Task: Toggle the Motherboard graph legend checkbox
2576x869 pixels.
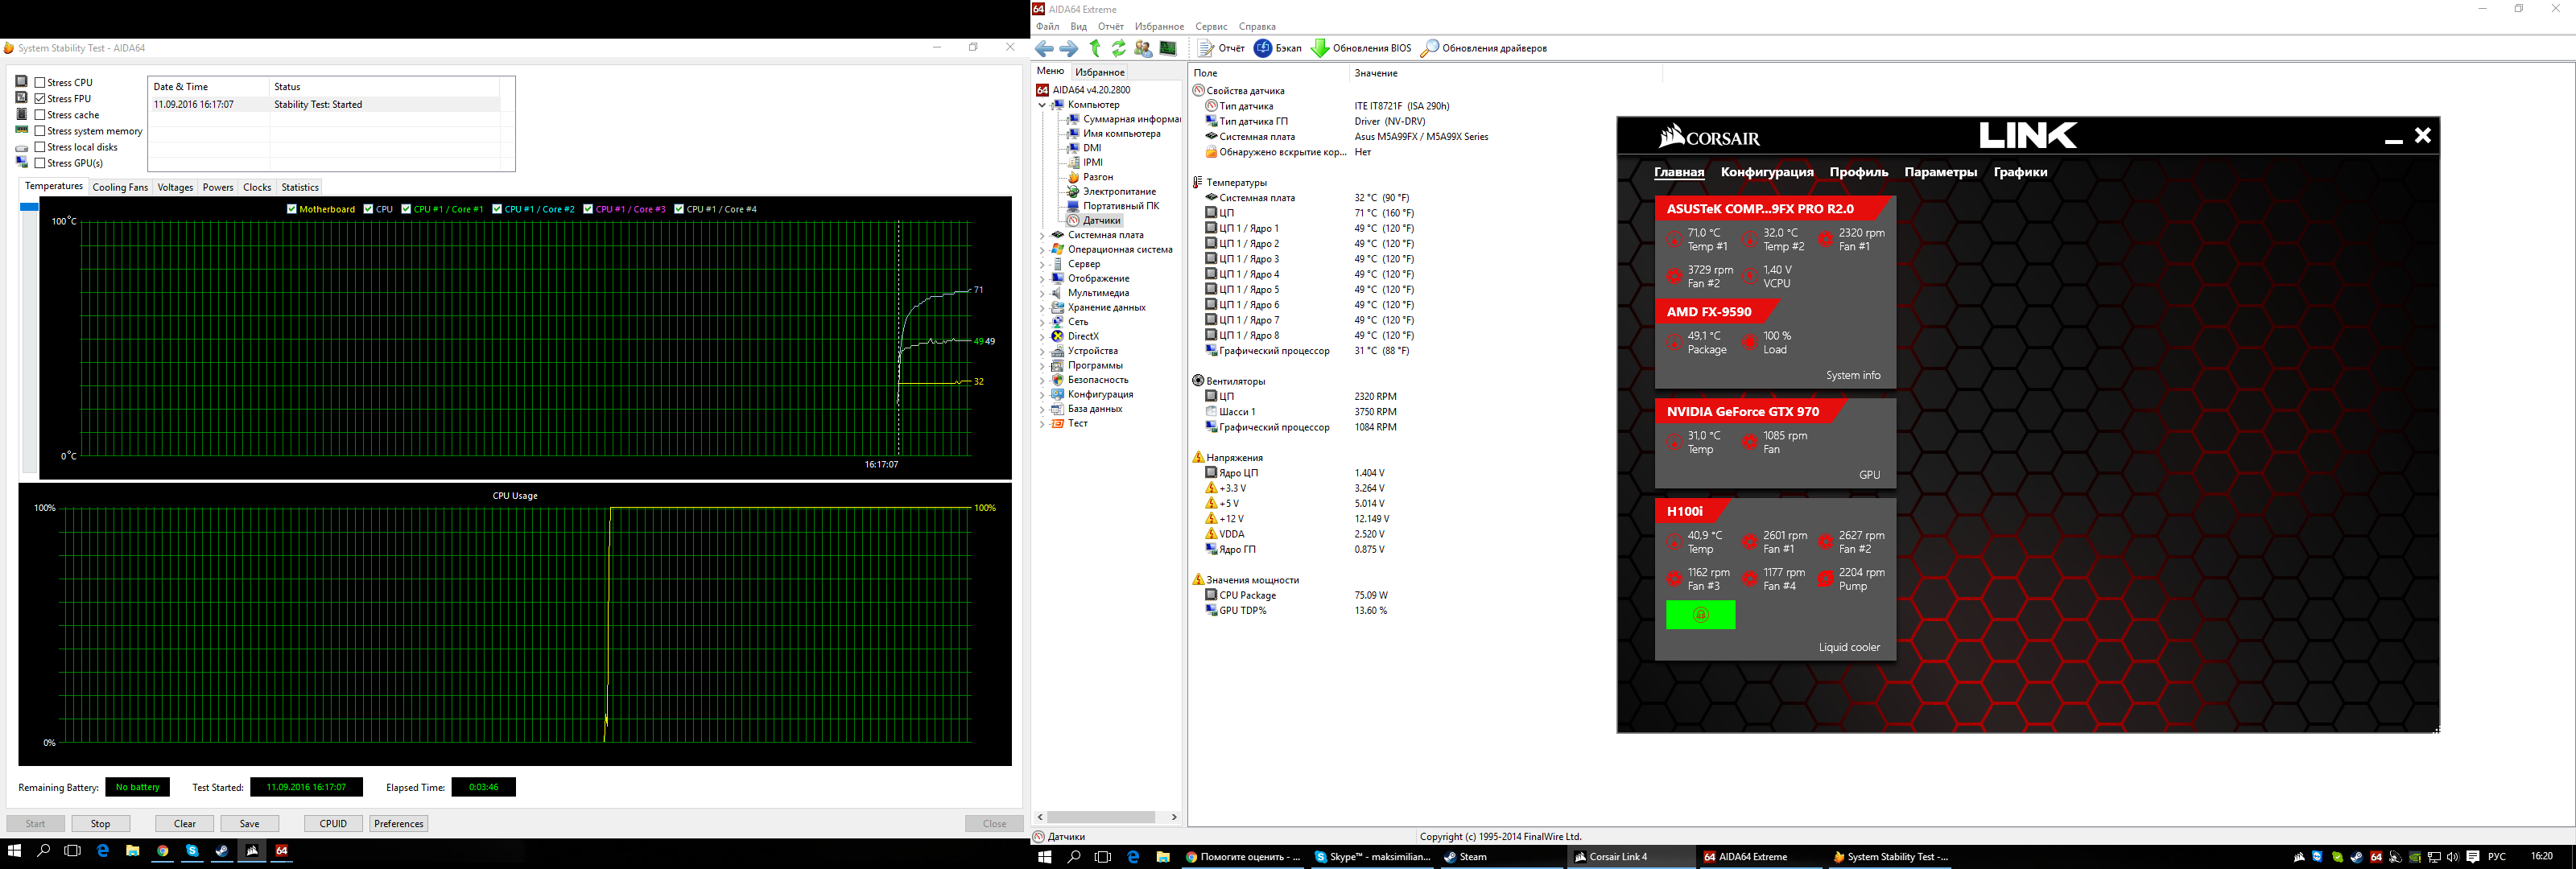Action: pos(292,209)
